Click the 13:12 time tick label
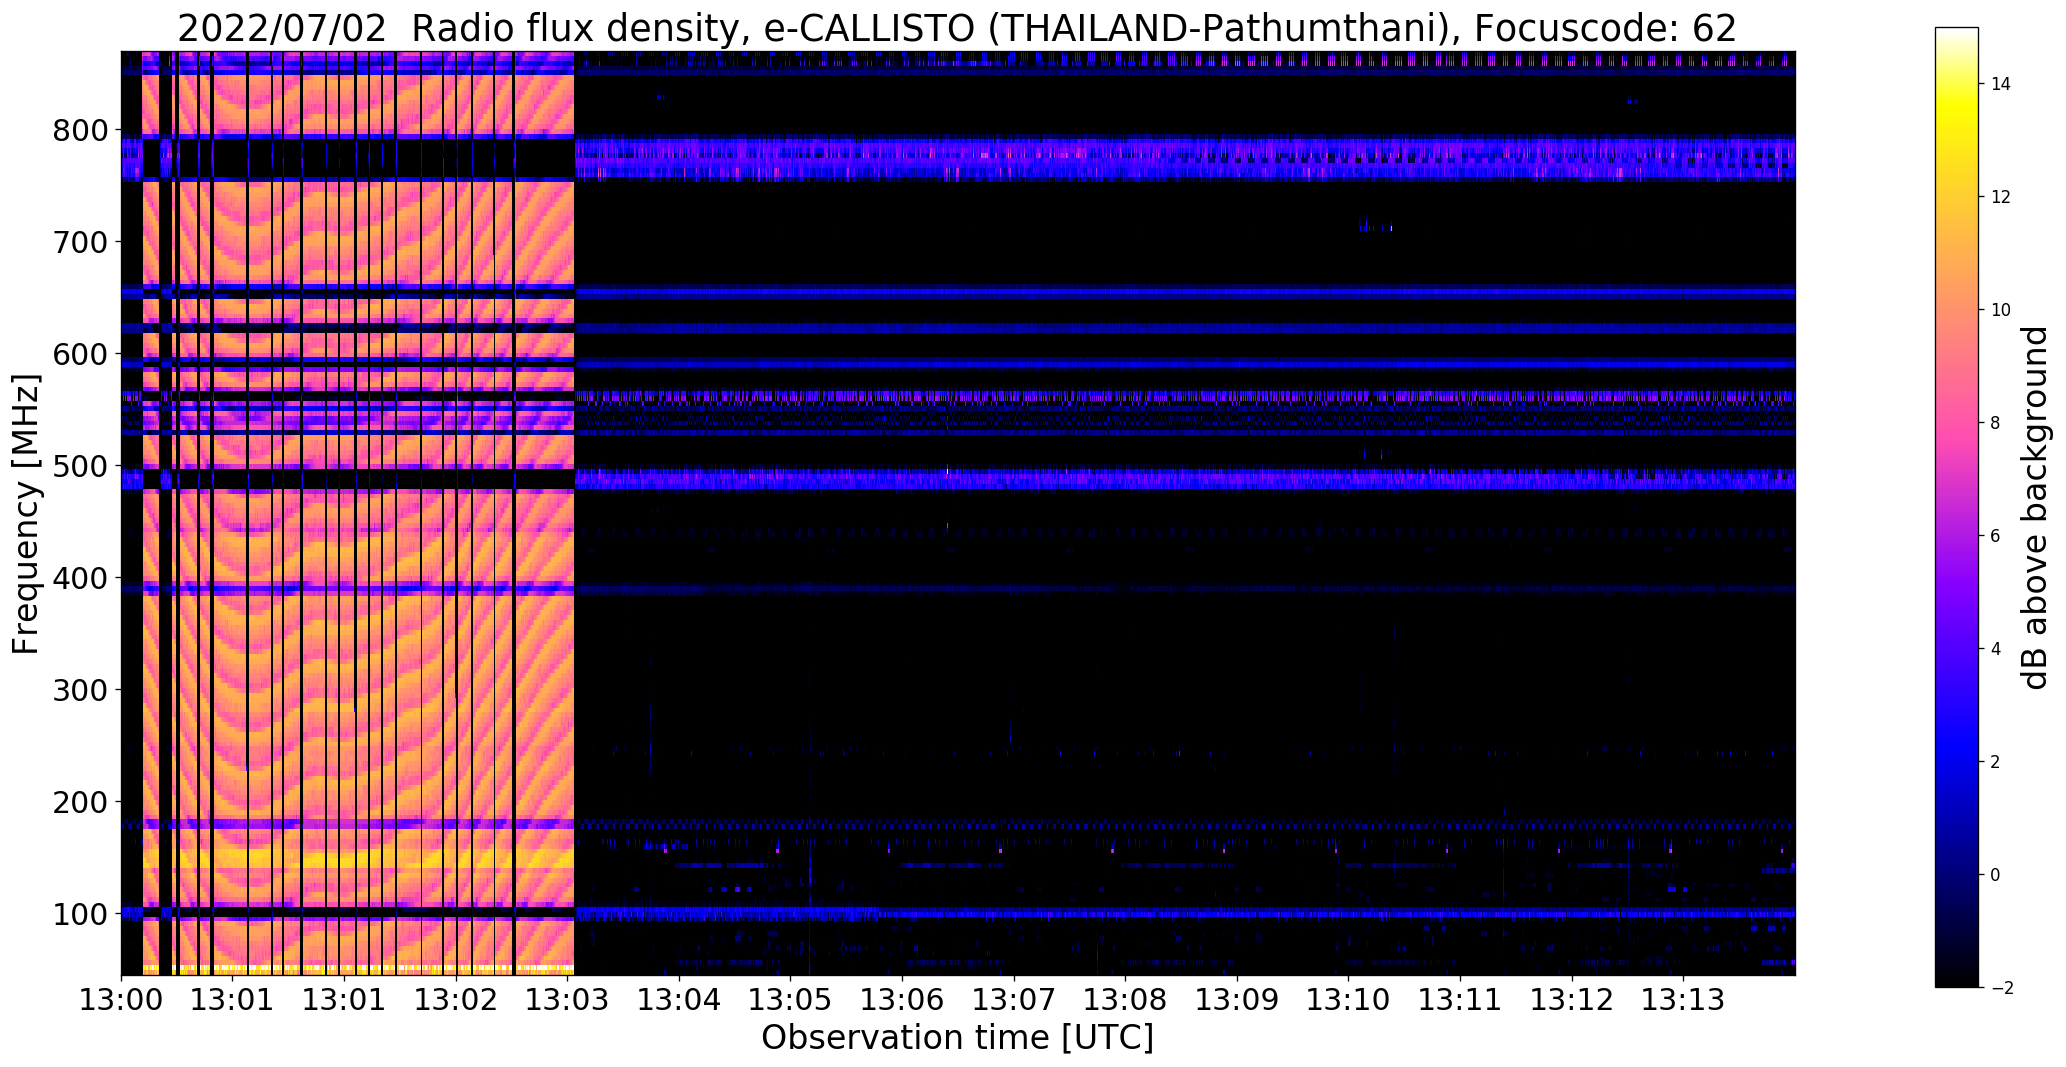Image resolution: width=2066 pixels, height=1067 pixels. coord(1572,998)
